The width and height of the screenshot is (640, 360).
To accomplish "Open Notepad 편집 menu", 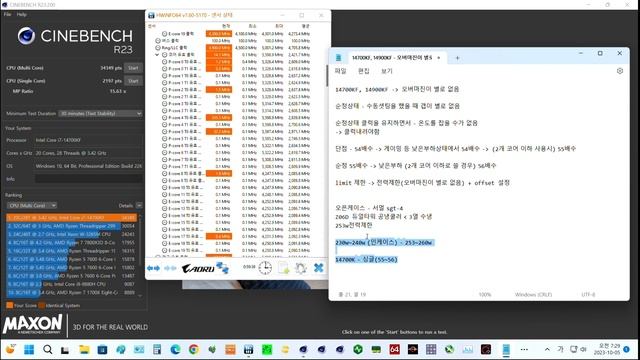I will tap(364, 71).
